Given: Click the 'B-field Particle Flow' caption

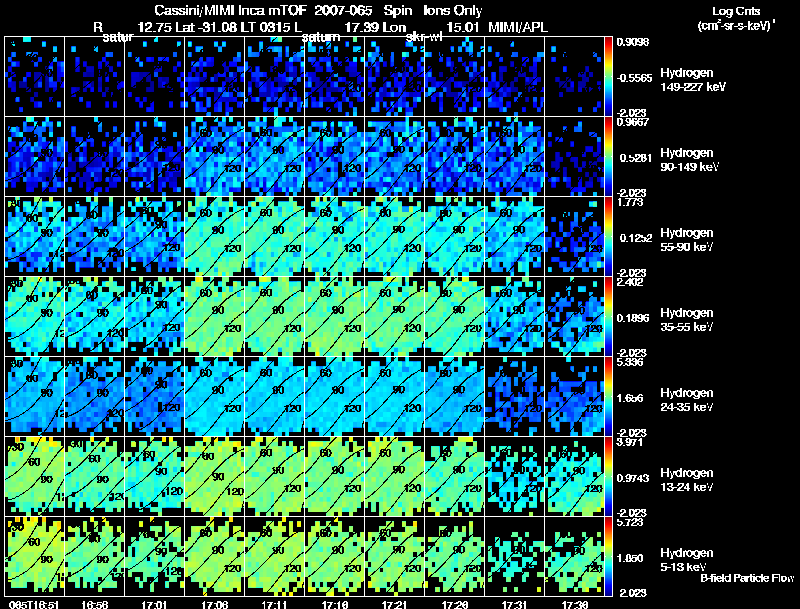Looking at the screenshot, I should (x=747, y=578).
